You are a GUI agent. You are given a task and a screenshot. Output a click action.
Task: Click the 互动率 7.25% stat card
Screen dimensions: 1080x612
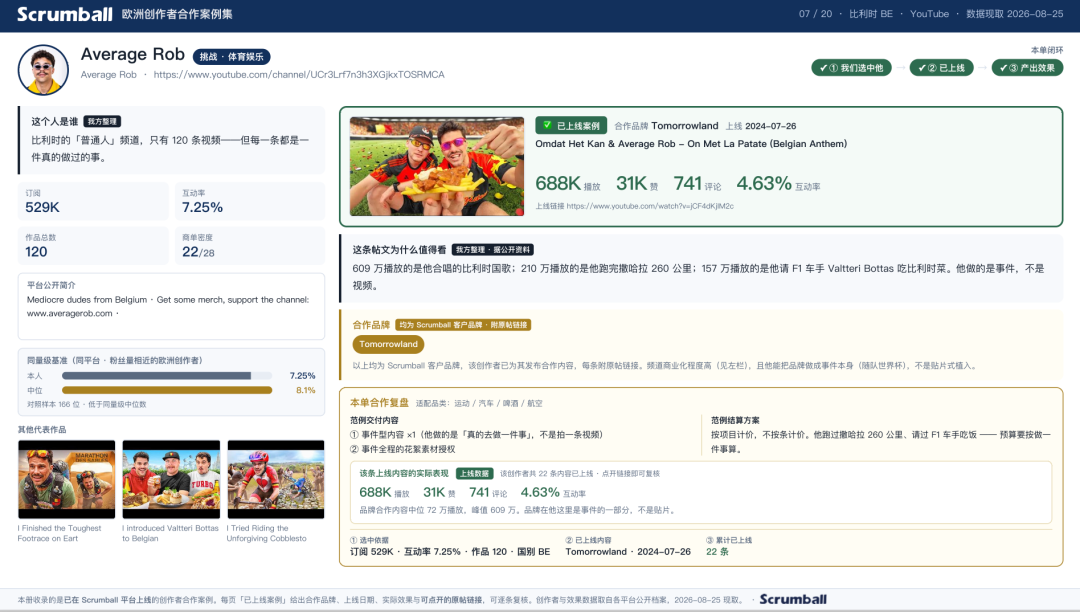click(249, 201)
